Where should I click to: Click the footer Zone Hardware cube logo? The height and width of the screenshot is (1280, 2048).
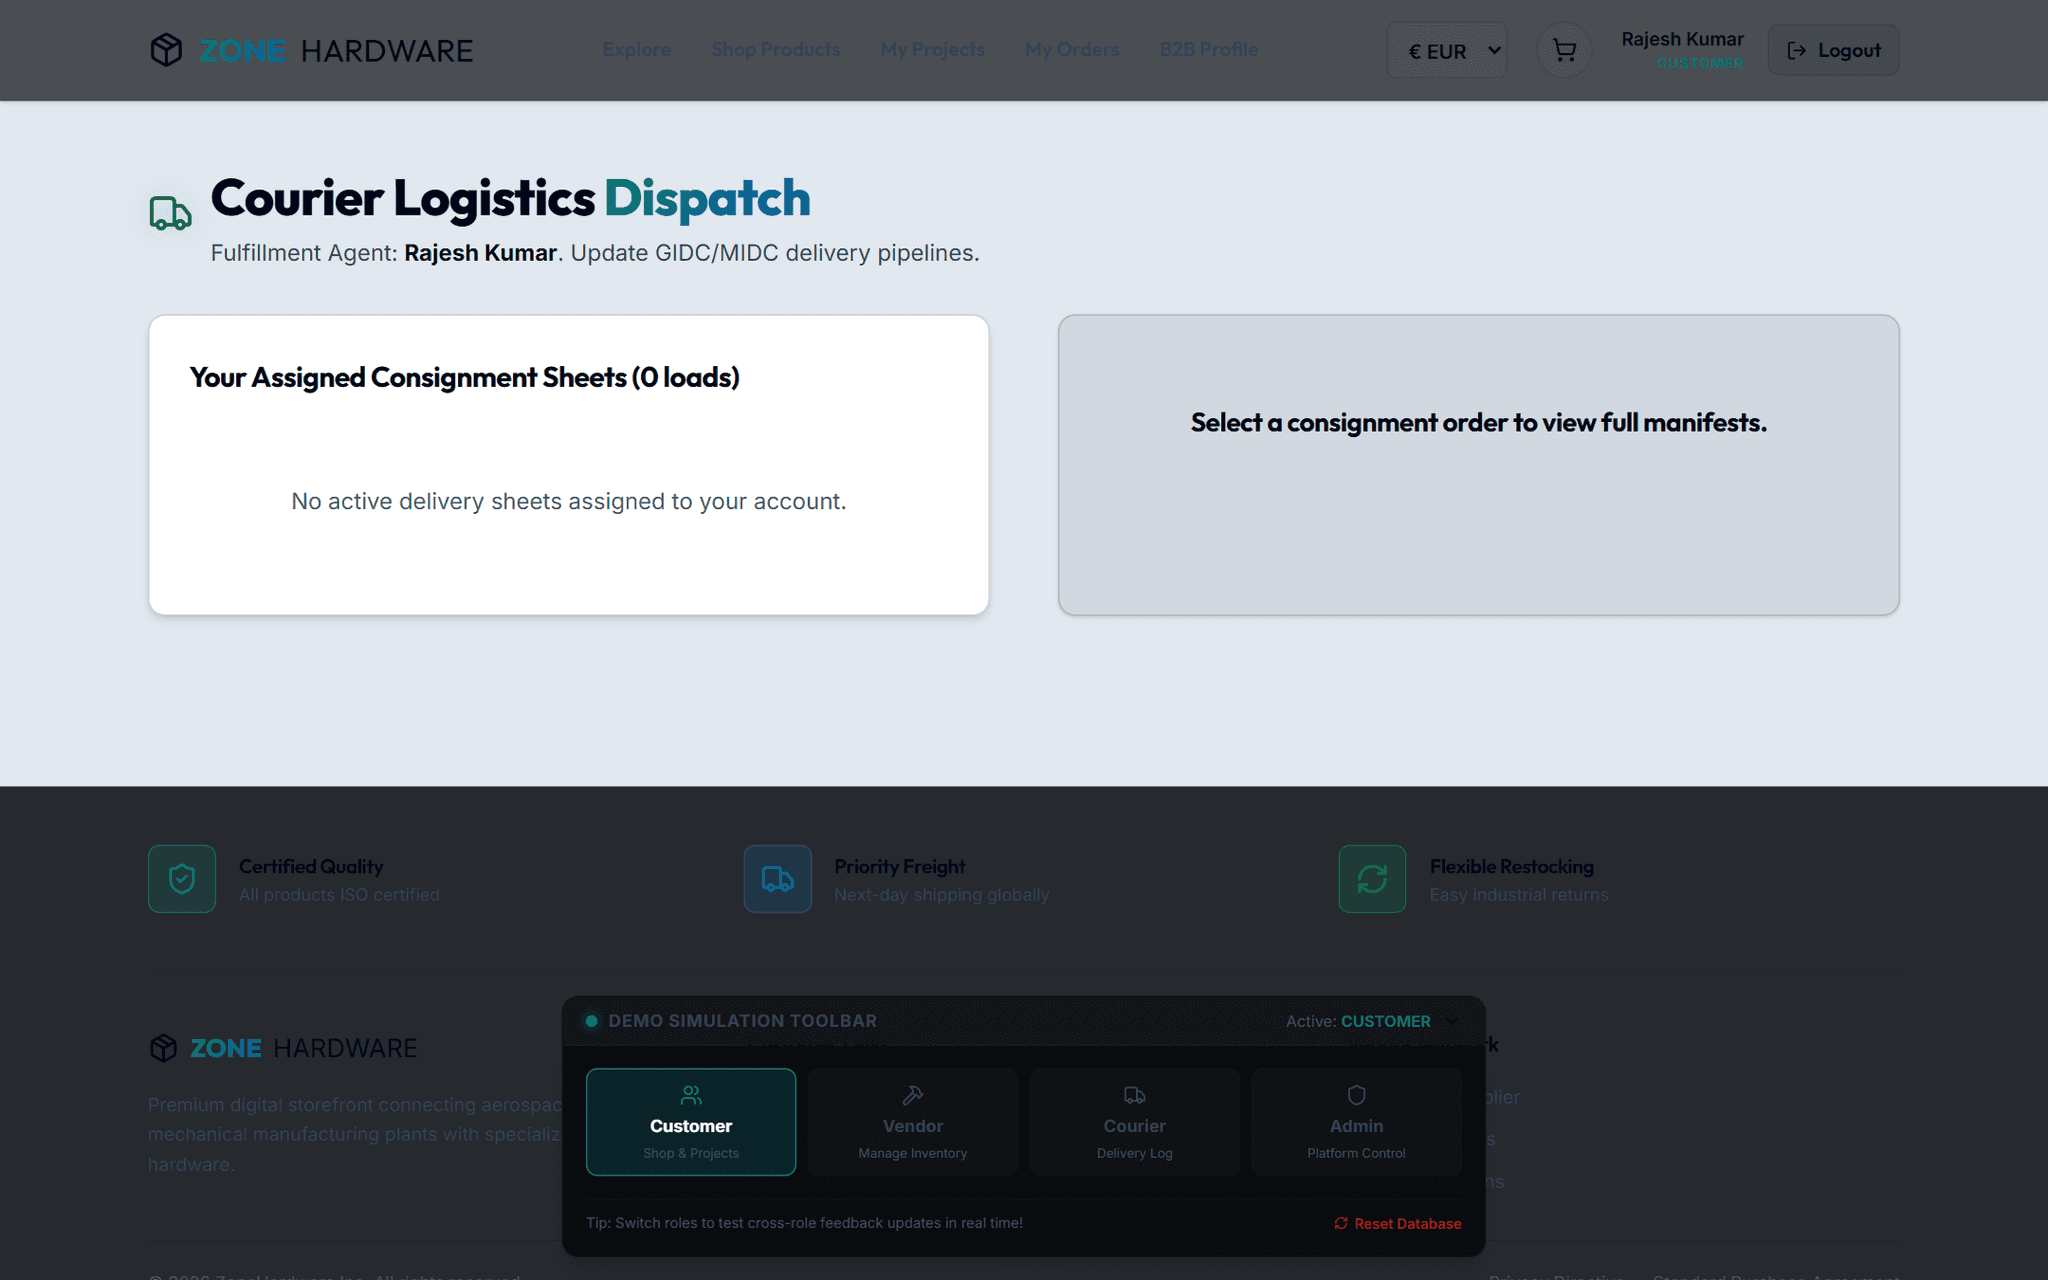click(163, 1048)
